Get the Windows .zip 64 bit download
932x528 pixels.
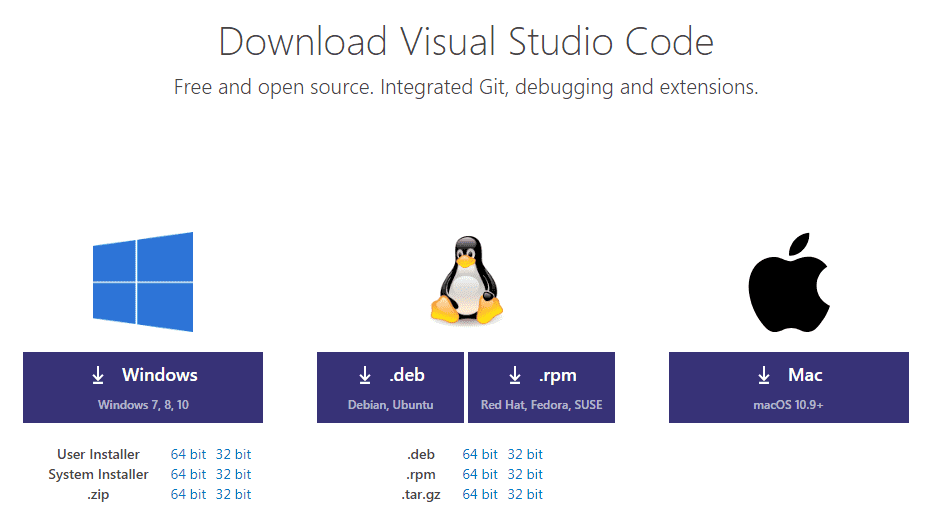pos(188,494)
